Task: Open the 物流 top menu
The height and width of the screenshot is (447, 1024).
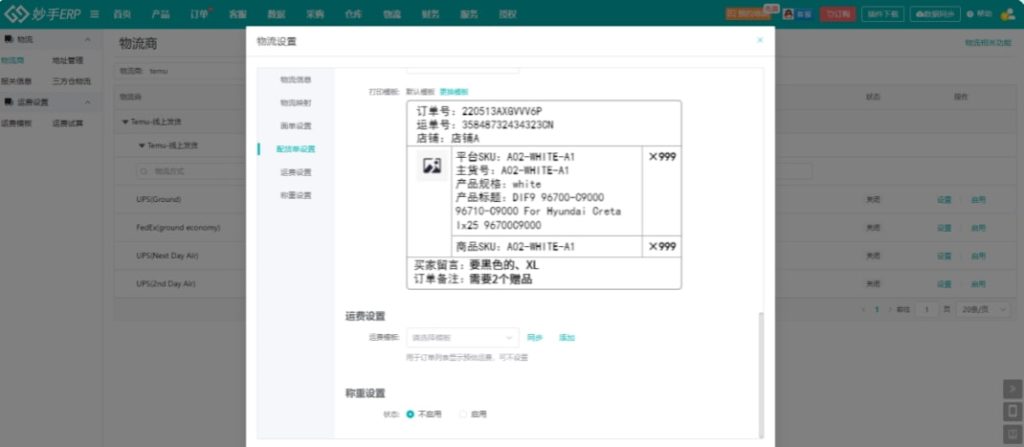Action: click(x=392, y=14)
